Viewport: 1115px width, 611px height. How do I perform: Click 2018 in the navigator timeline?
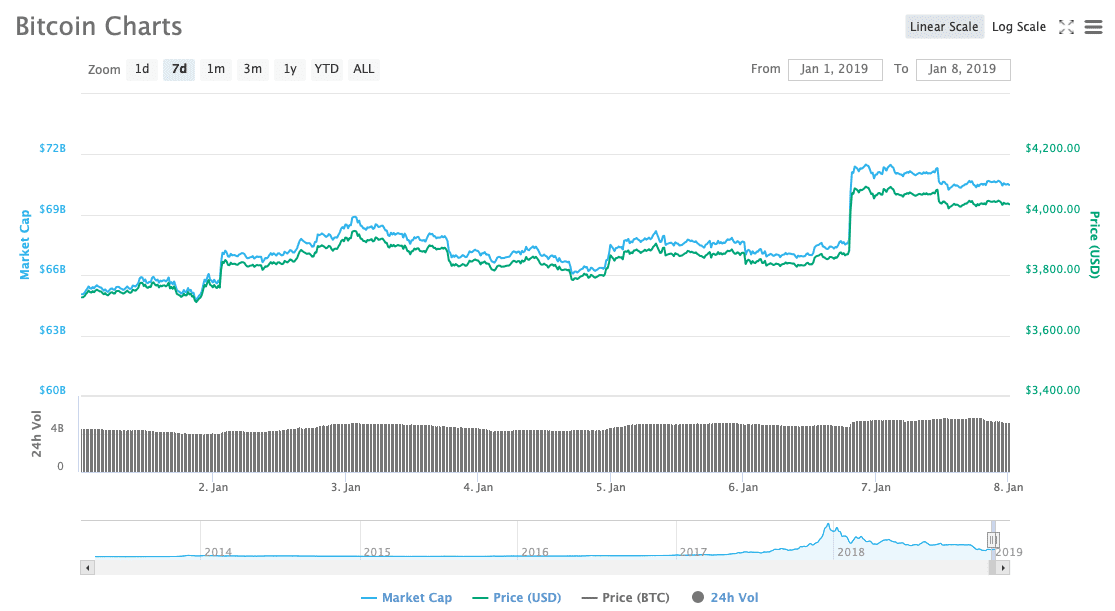tap(851, 552)
